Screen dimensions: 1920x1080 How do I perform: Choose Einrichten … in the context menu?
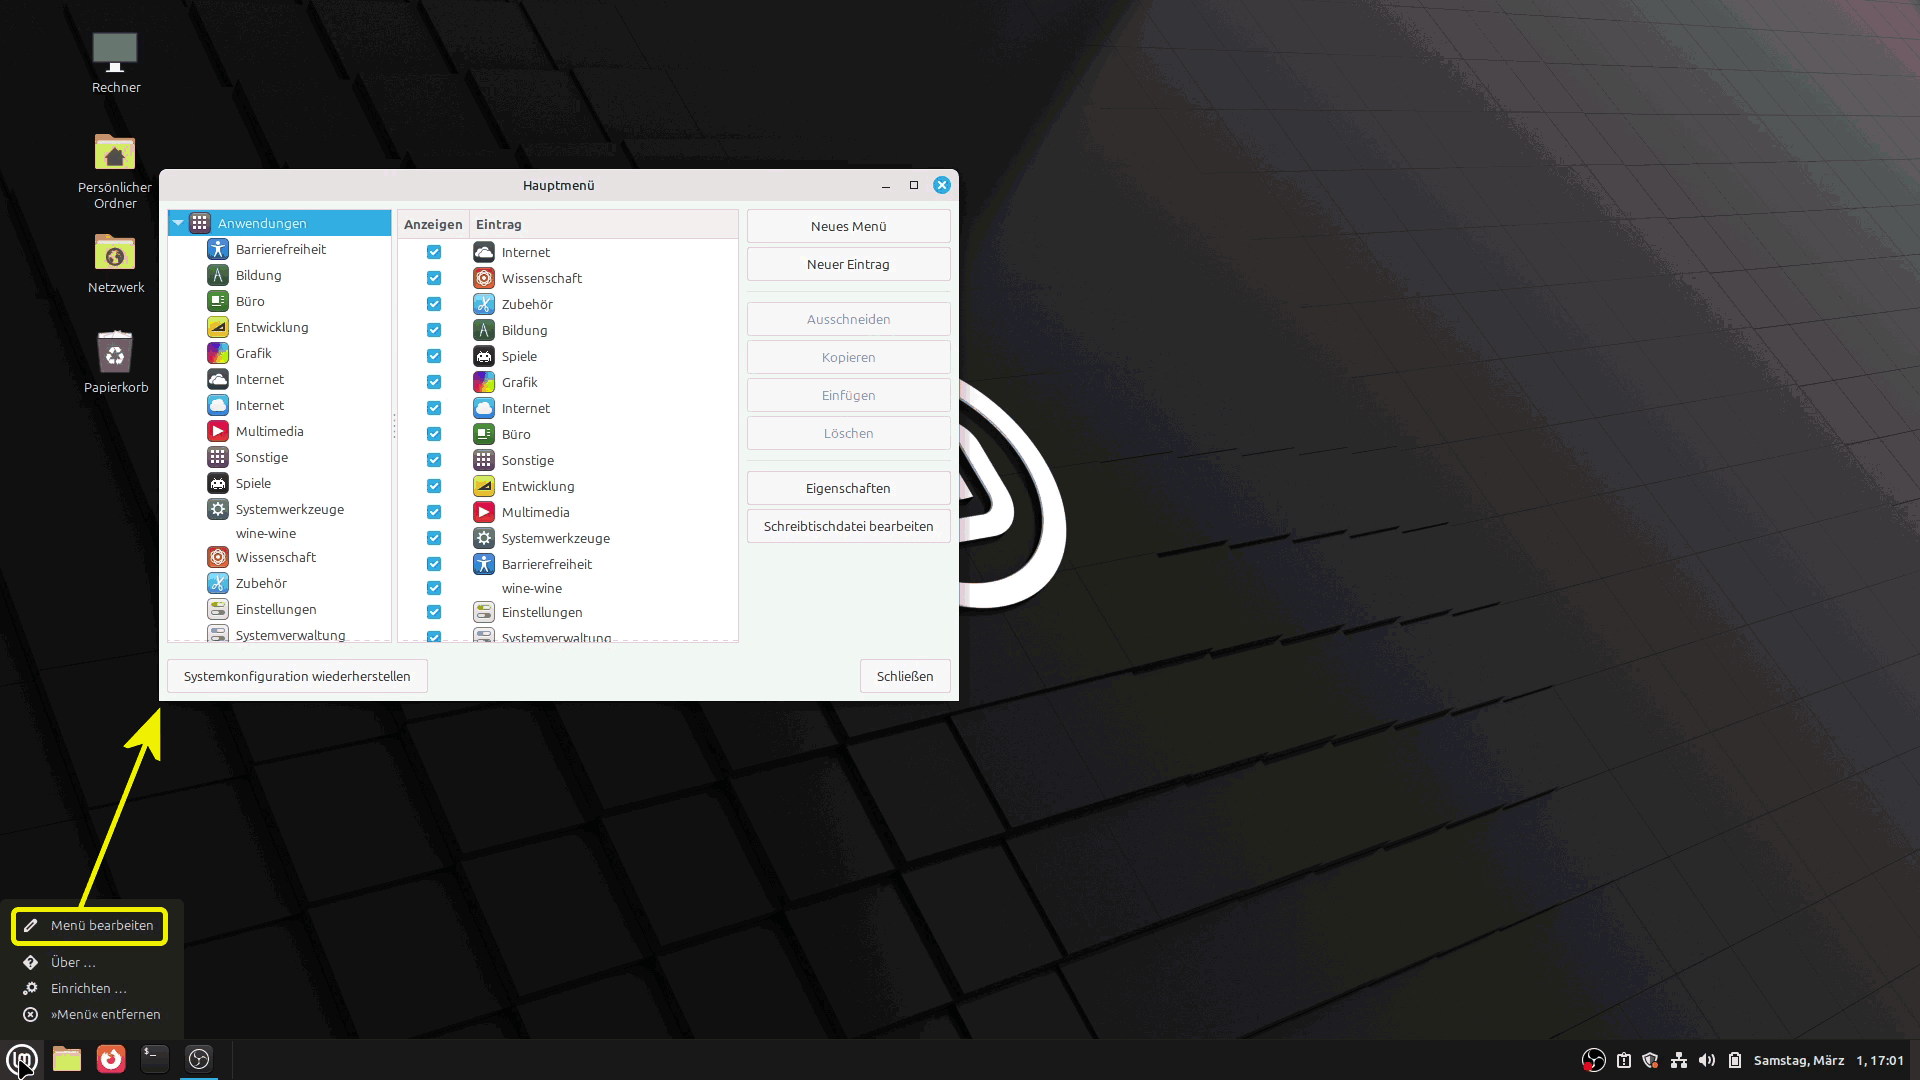point(88,988)
